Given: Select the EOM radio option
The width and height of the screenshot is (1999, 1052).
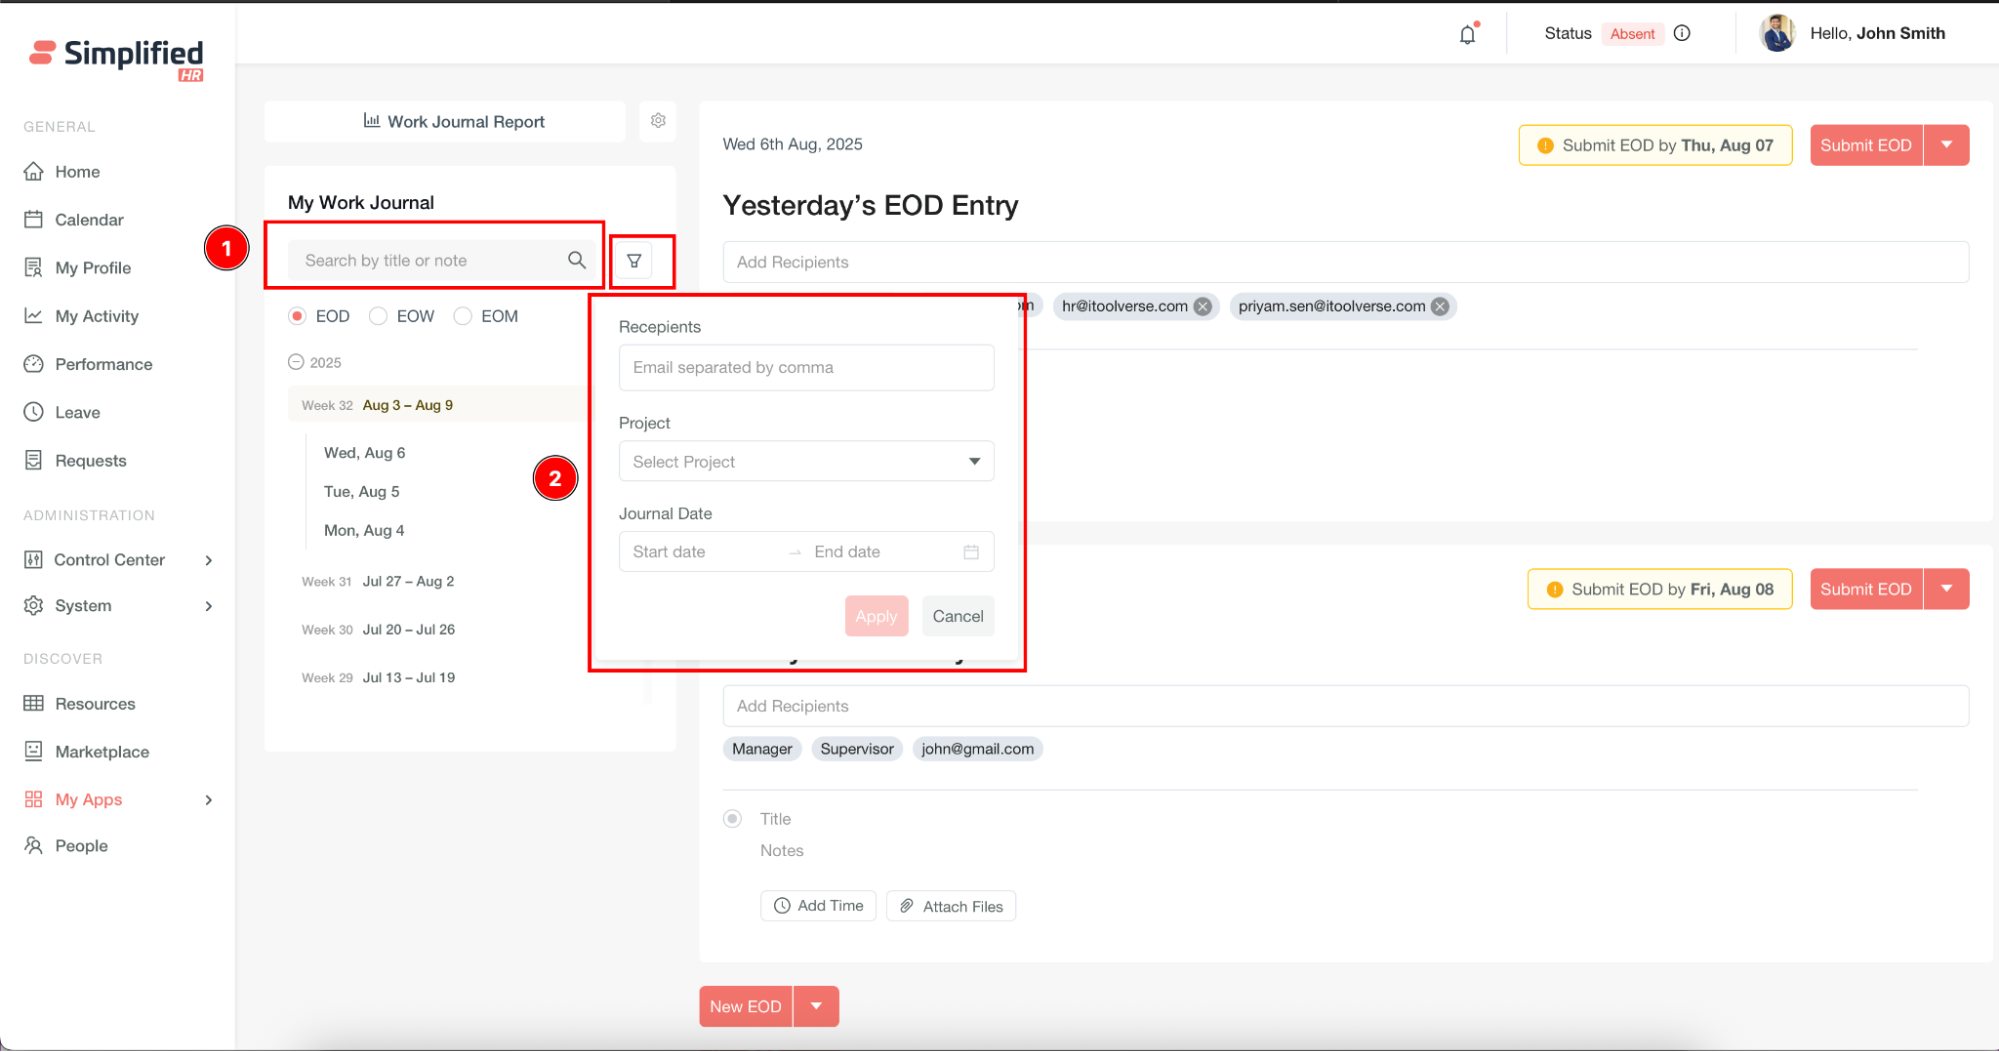Looking at the screenshot, I should click(x=463, y=316).
